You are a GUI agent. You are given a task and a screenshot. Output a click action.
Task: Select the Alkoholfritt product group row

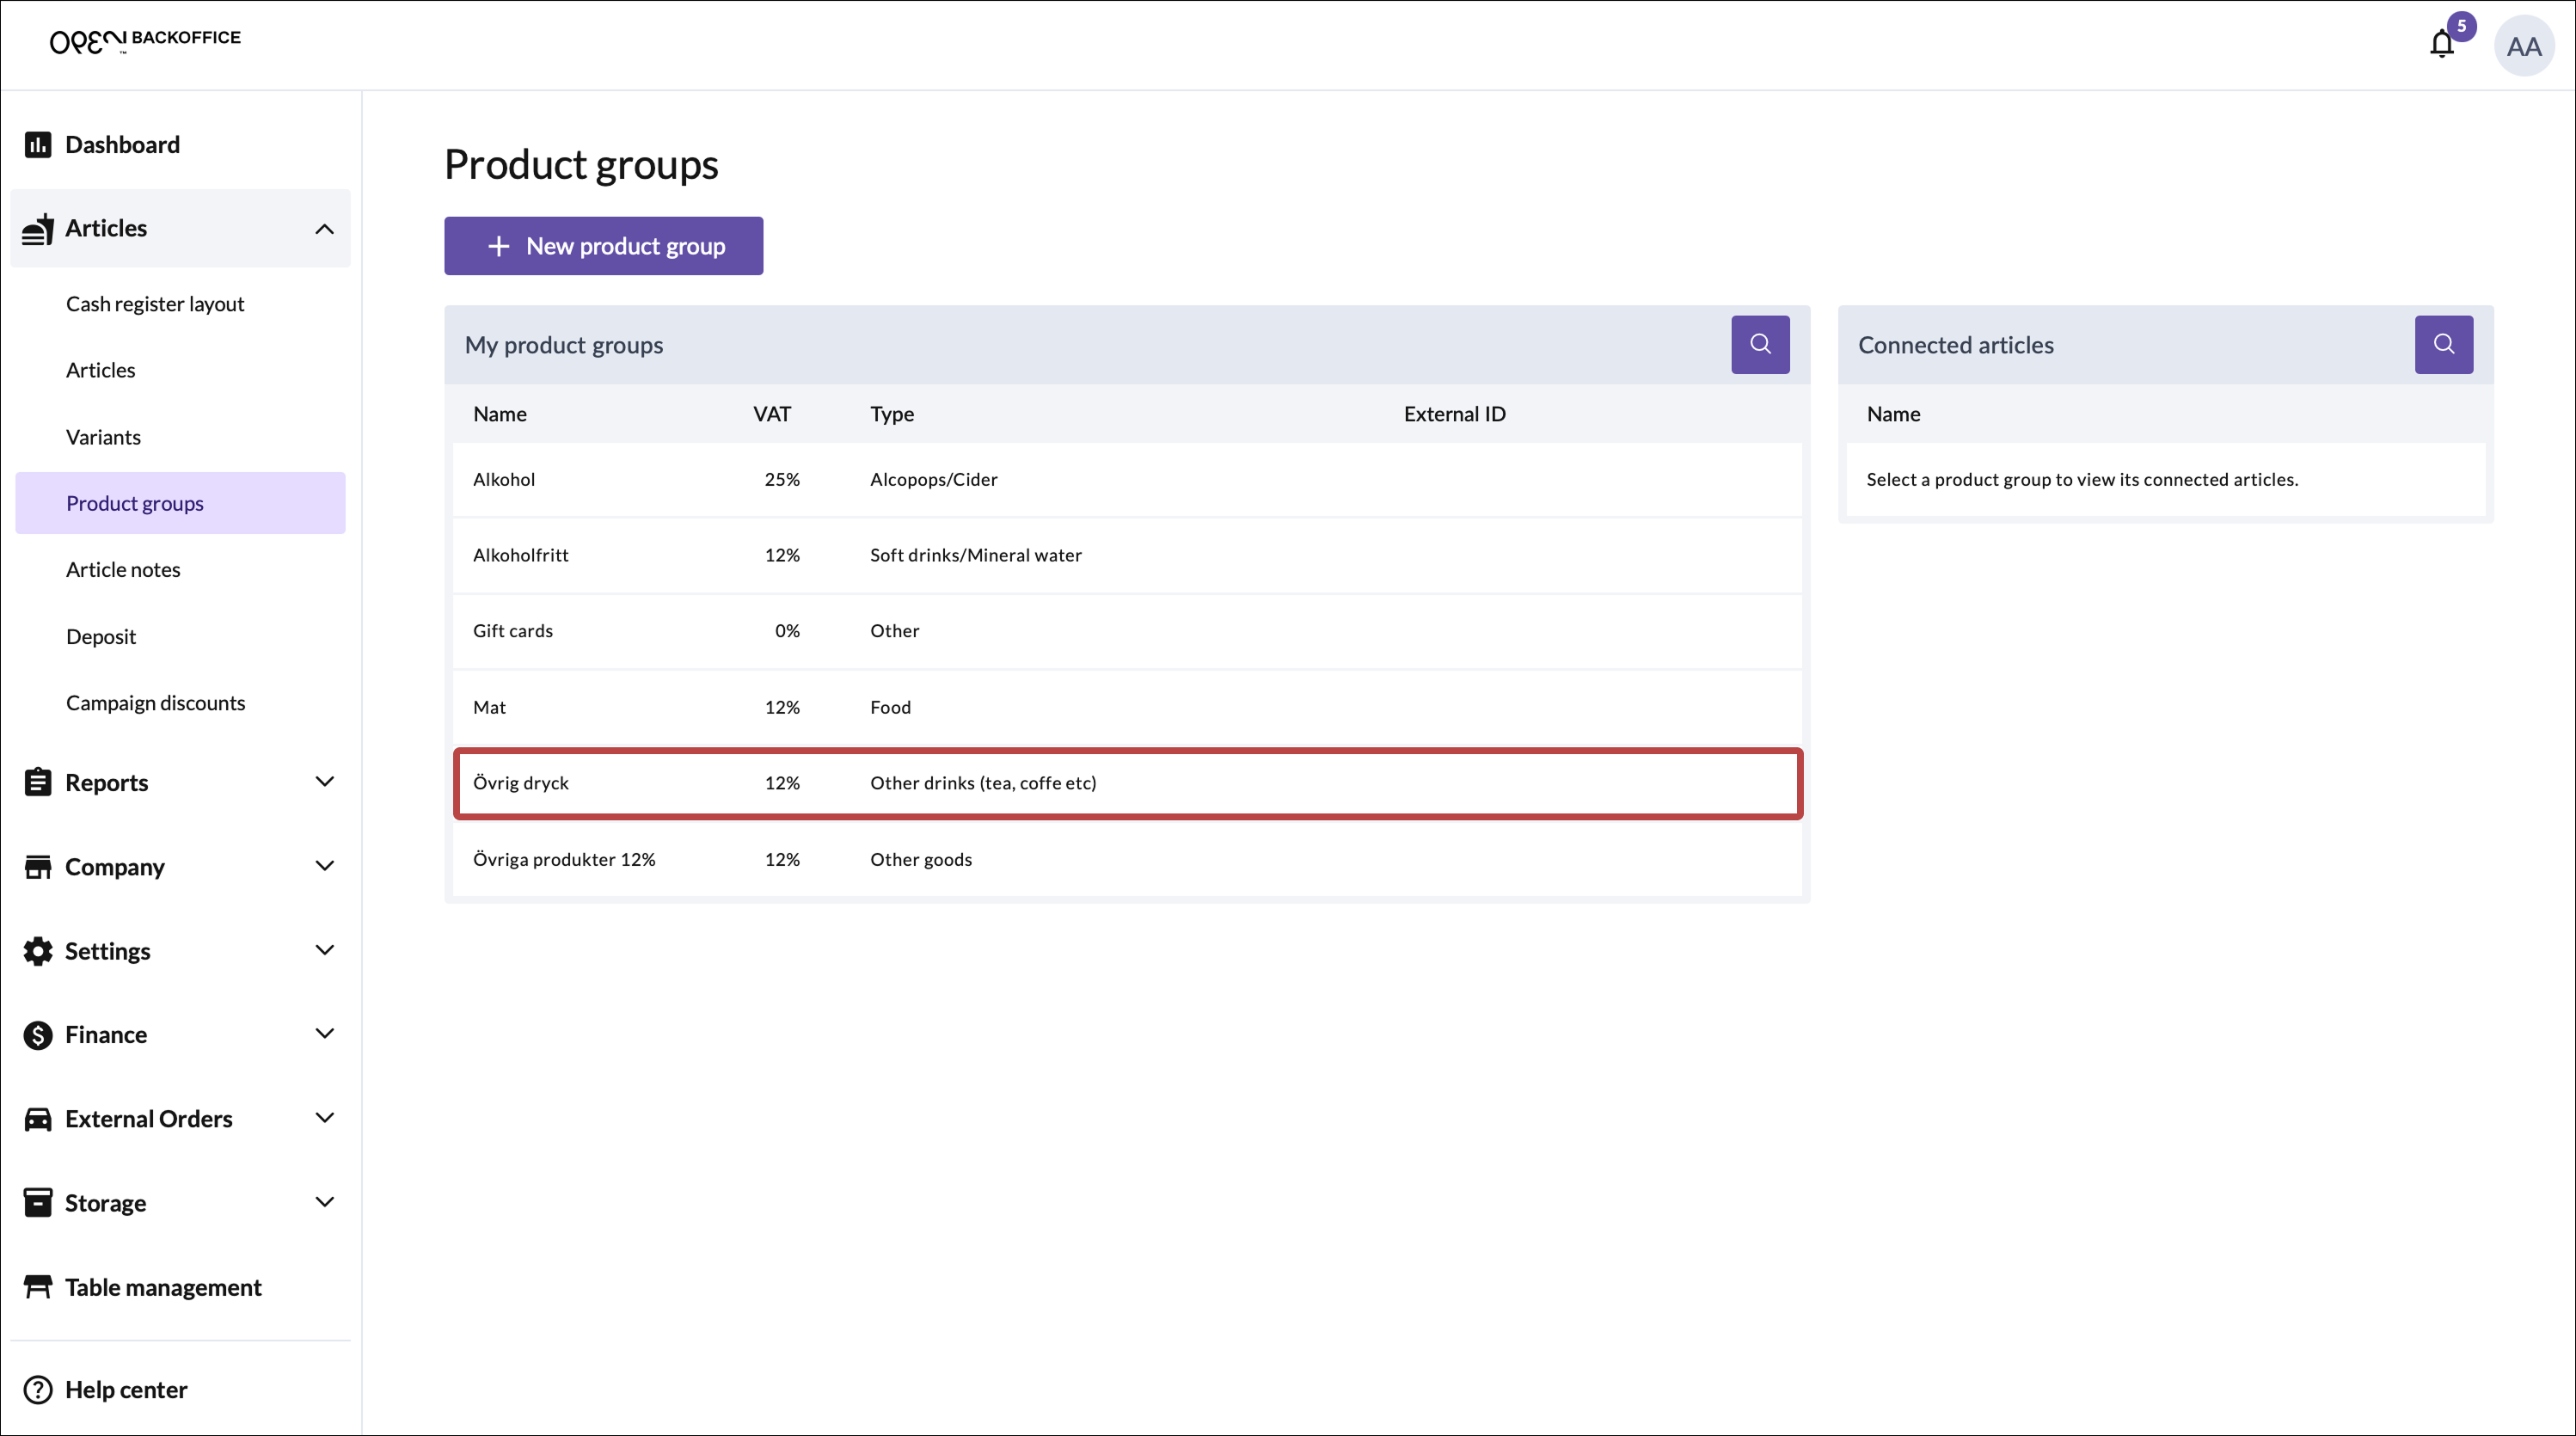[1126, 555]
